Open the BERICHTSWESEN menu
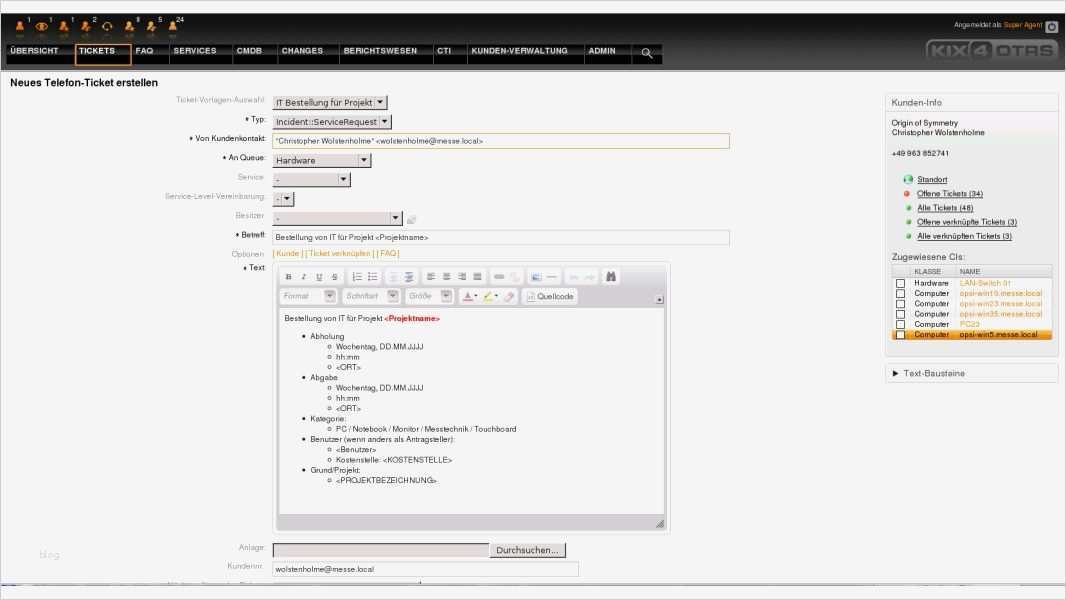Image resolution: width=1066 pixels, height=600 pixels. click(380, 51)
